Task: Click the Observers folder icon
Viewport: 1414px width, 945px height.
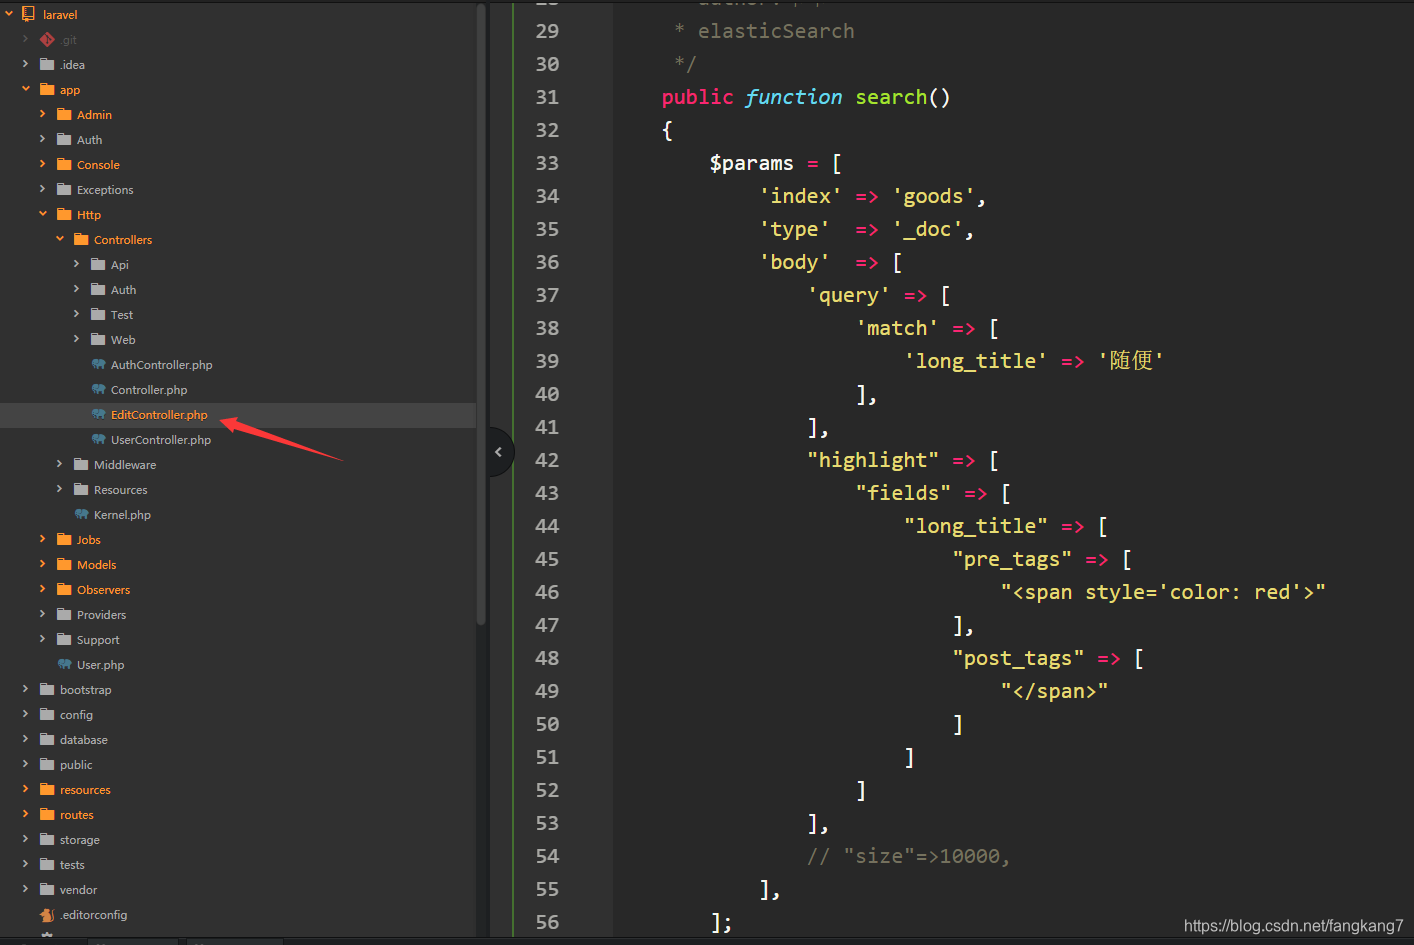Action: [64, 589]
